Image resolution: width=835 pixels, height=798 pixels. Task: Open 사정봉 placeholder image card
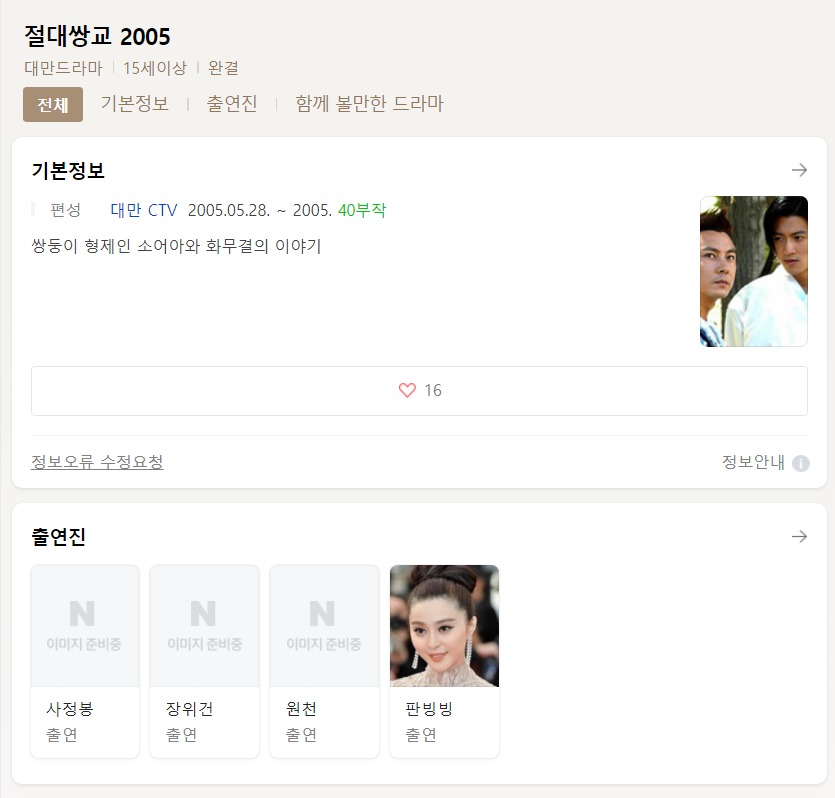point(85,626)
